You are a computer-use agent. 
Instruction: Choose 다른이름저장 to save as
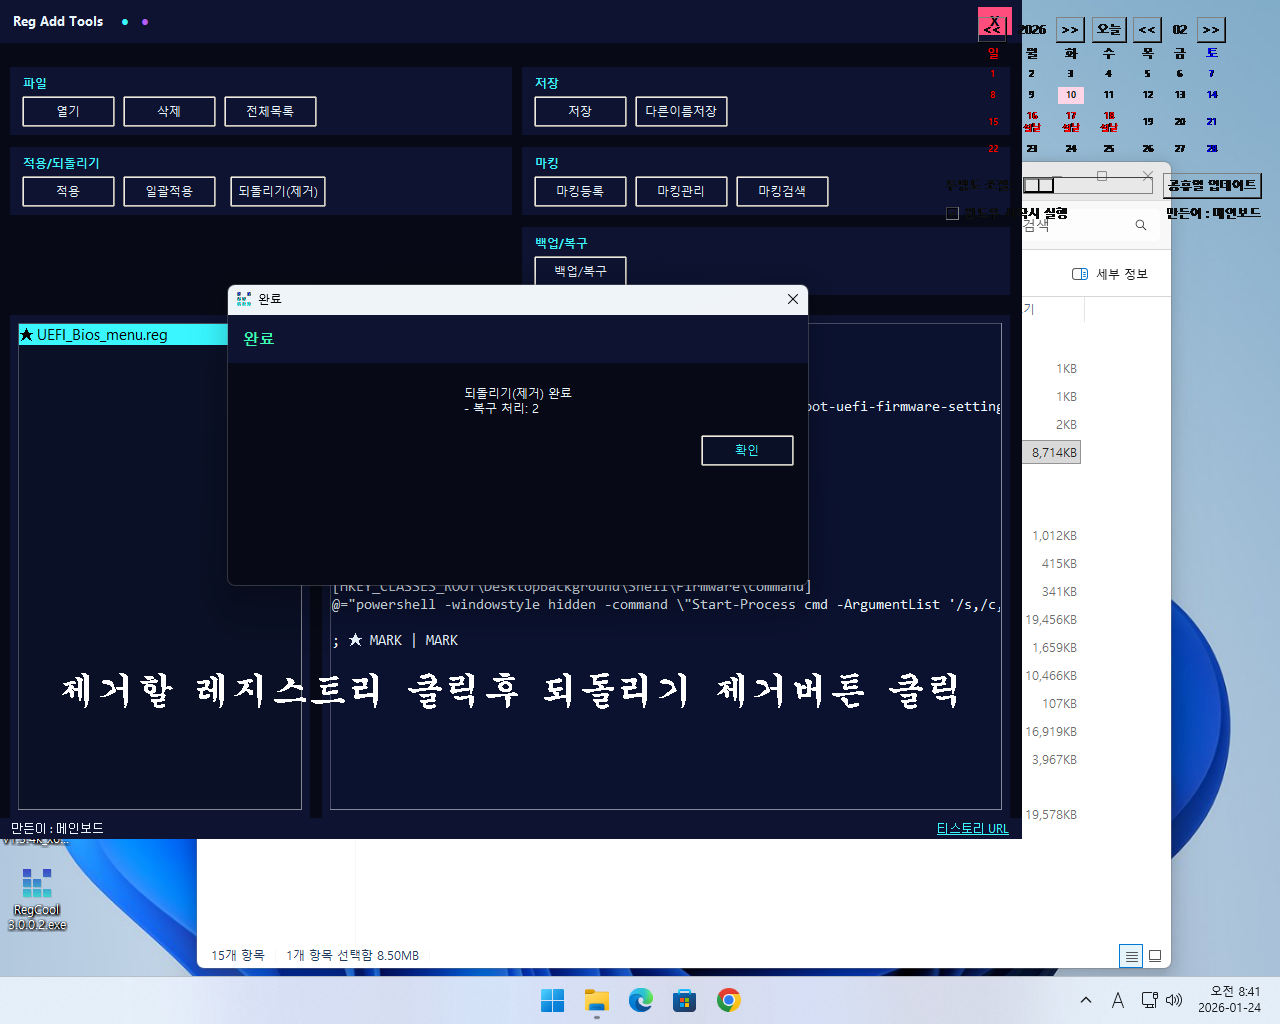pos(681,111)
